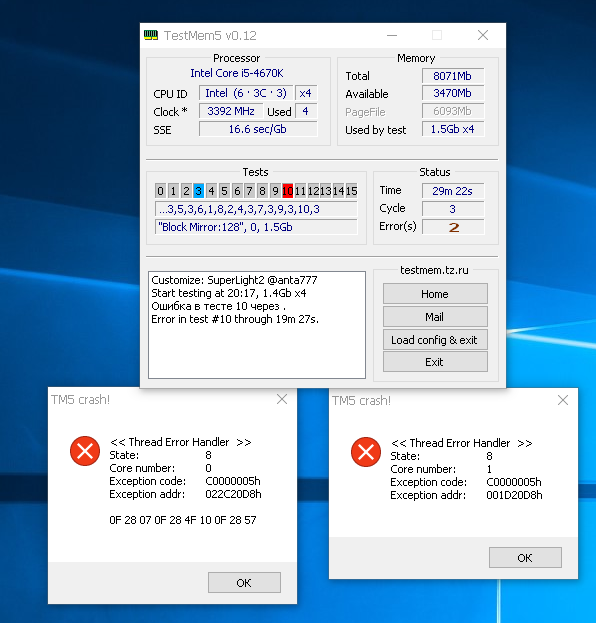Screen dimensions: 596x623
Task: Confirm OK in core 0 crash dialog
Action: 244,583
